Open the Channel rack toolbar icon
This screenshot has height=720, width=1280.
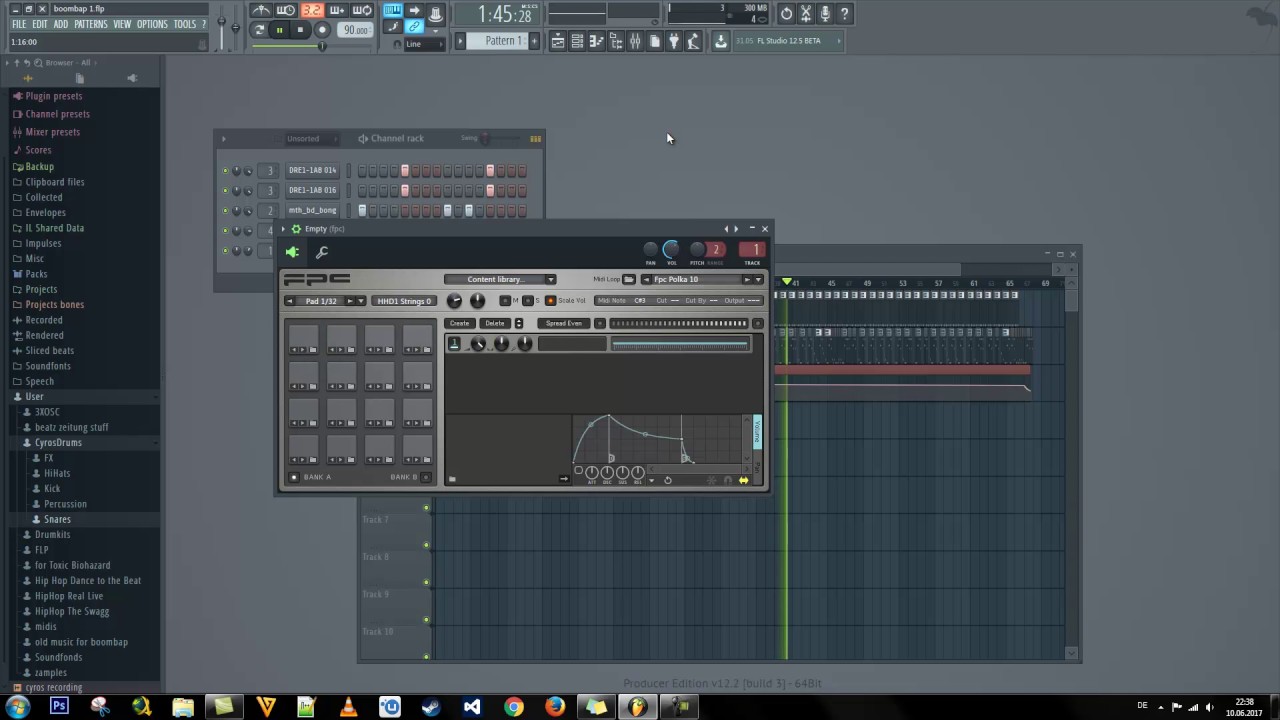pos(577,41)
